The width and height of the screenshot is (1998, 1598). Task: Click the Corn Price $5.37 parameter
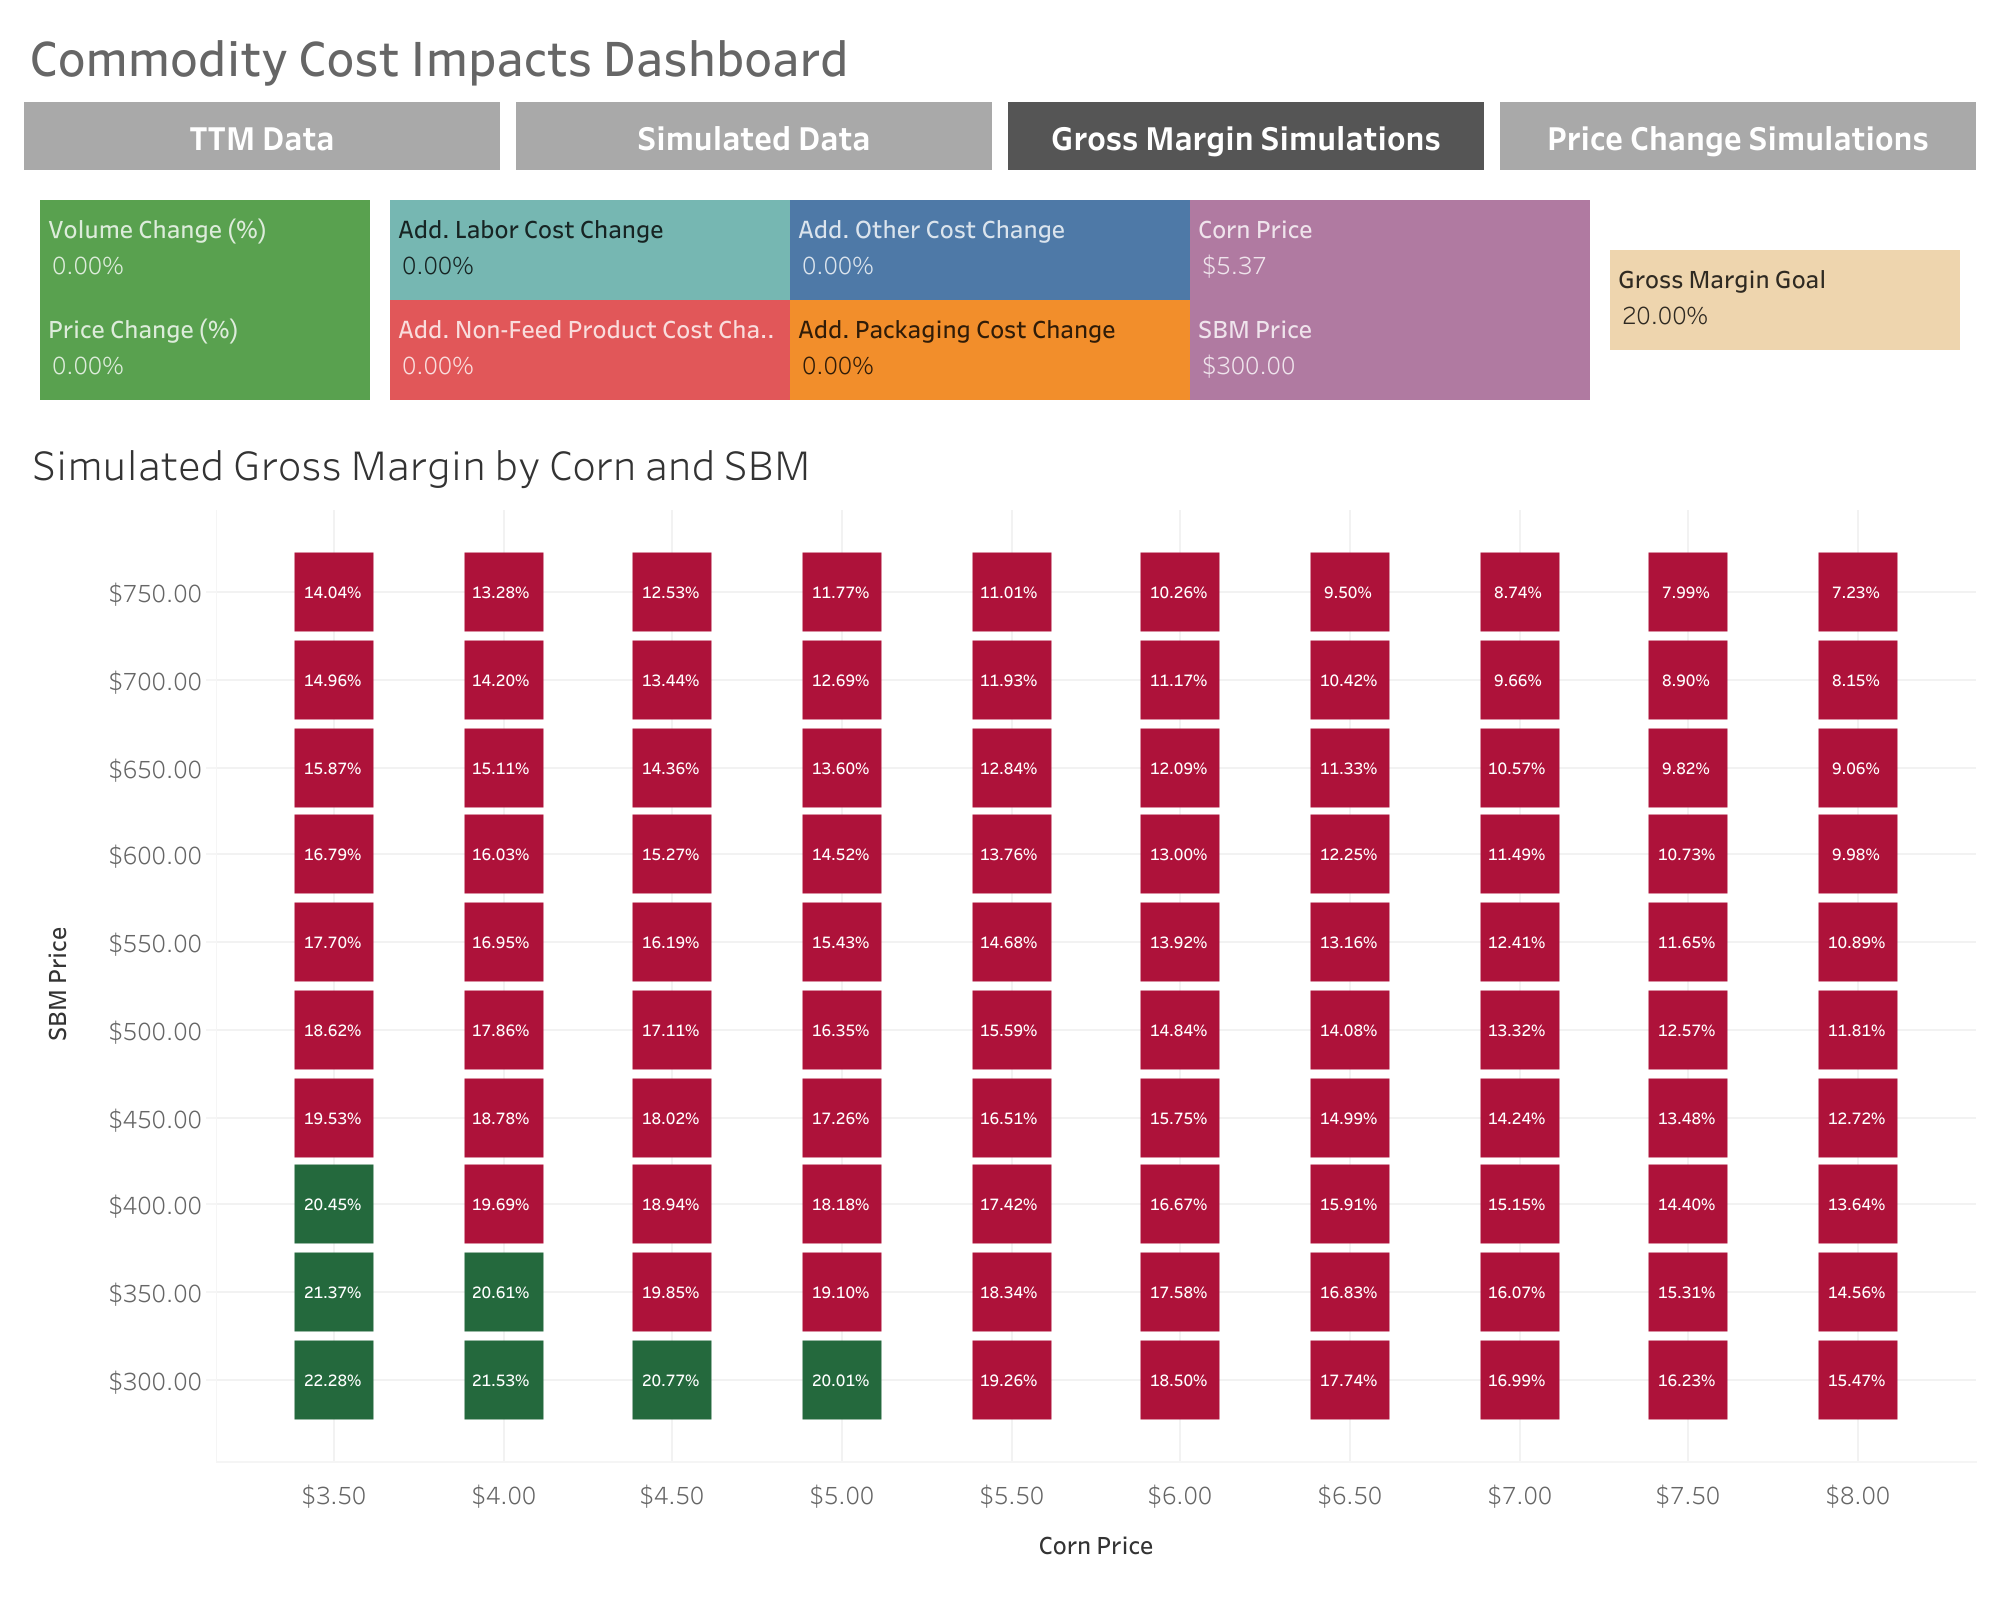point(1390,250)
